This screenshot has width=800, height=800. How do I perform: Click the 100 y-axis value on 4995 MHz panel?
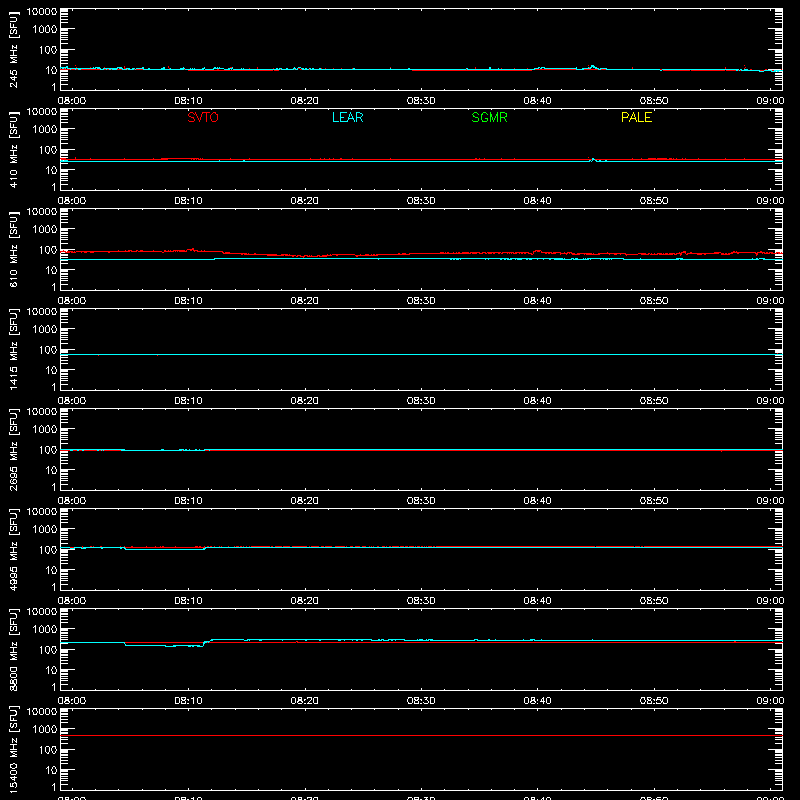48,550
